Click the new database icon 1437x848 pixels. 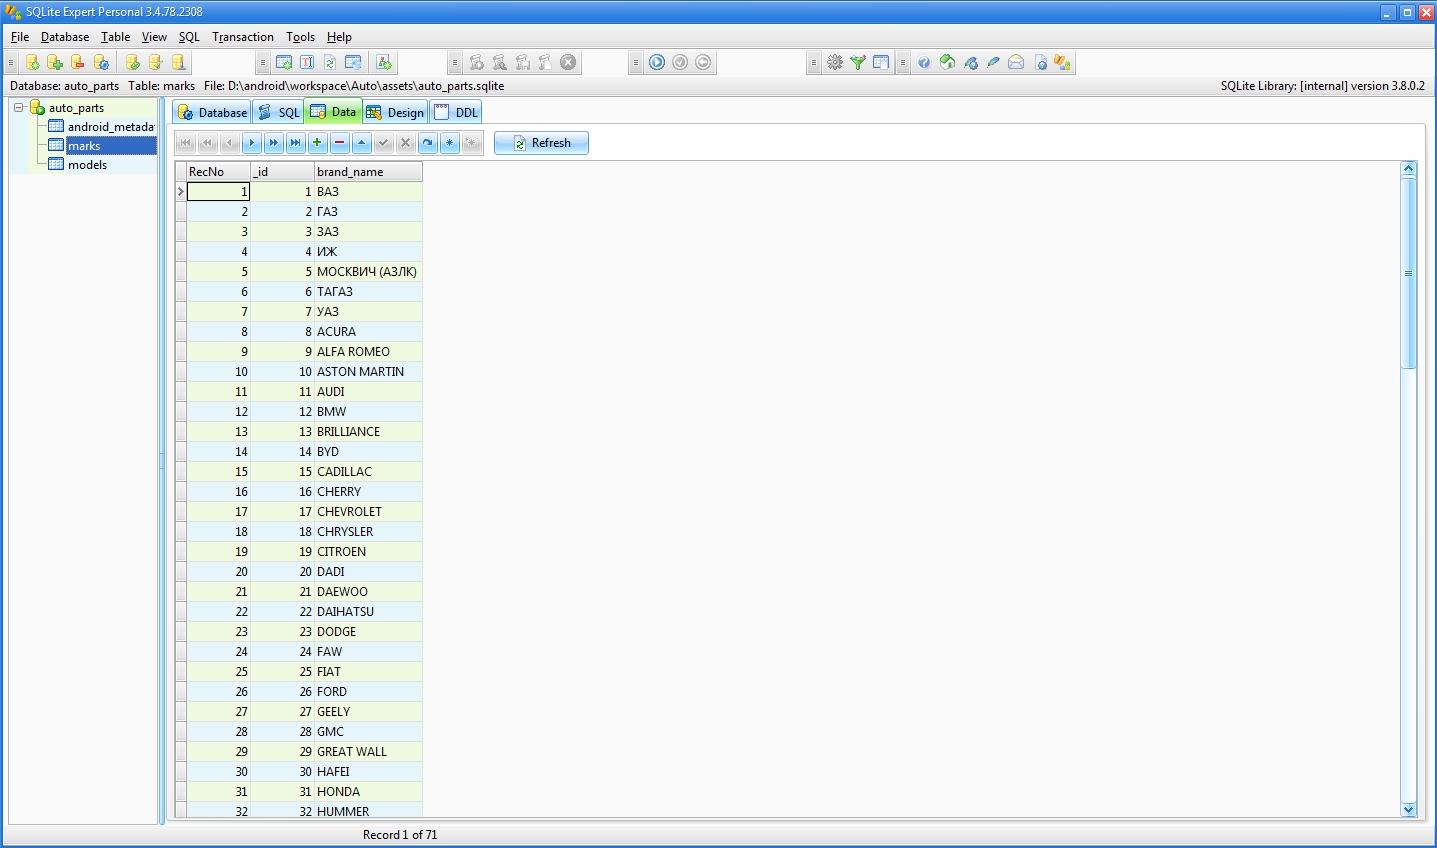33,62
